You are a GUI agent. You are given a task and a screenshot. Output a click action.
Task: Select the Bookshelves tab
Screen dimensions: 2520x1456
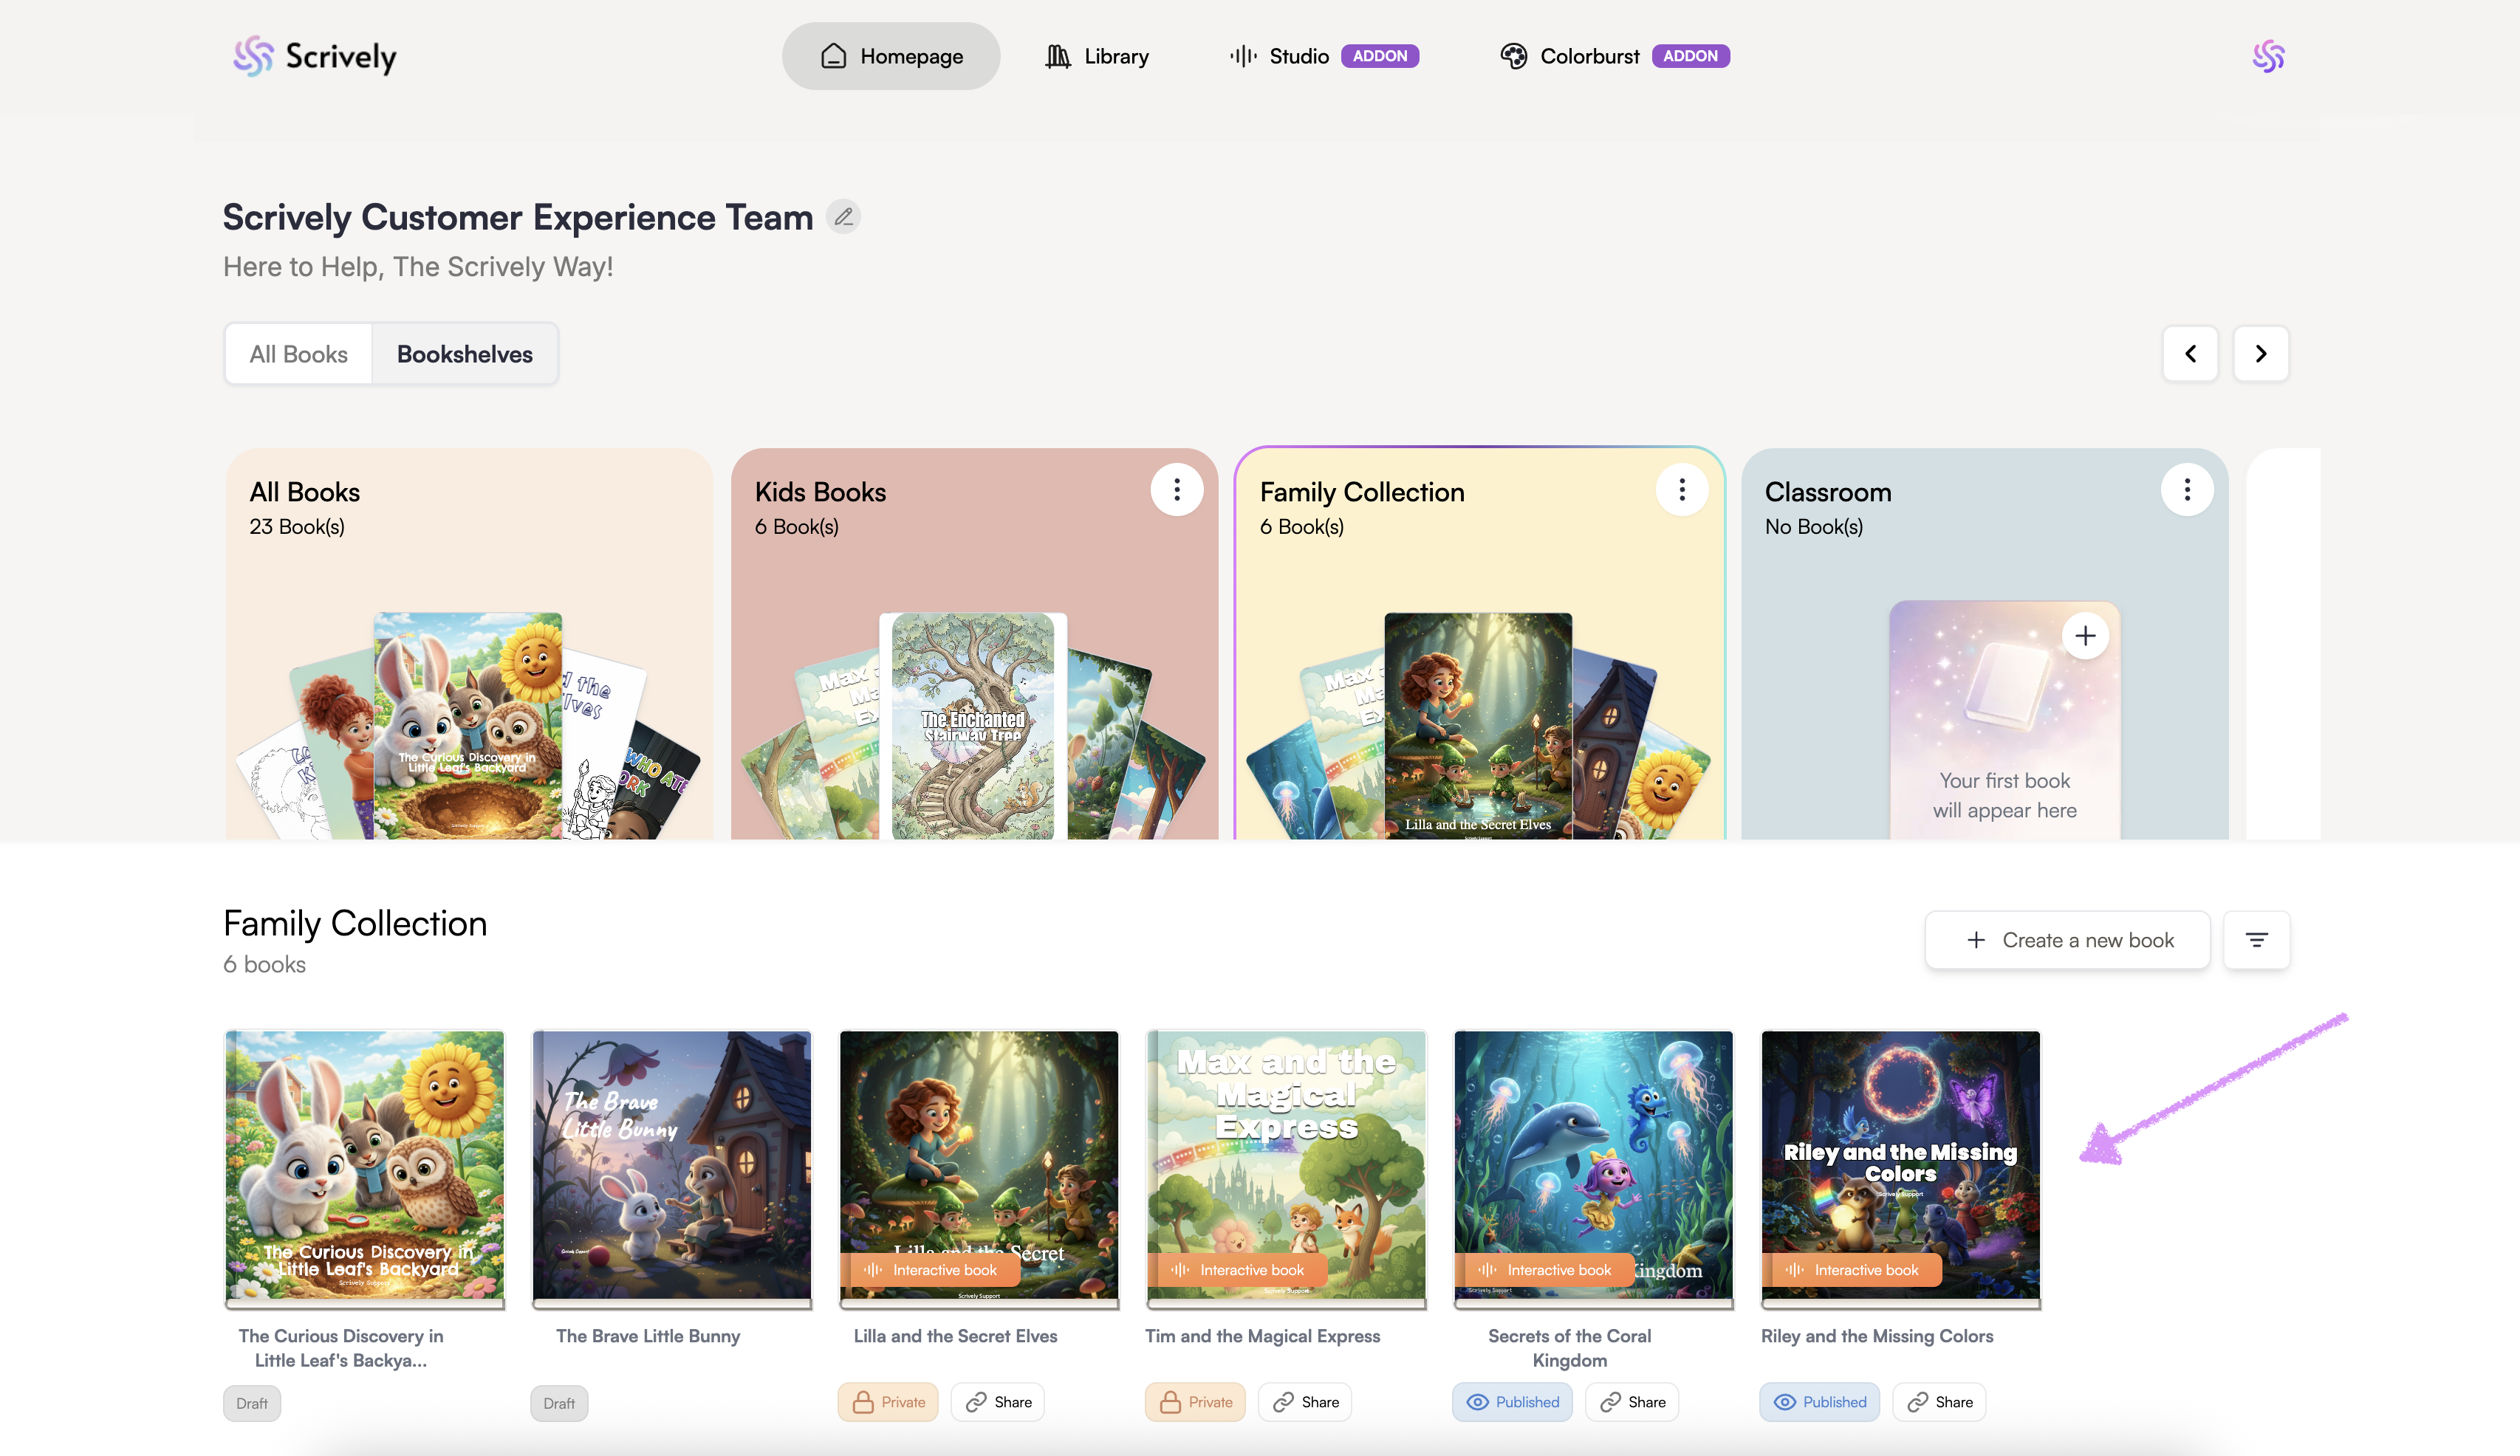point(464,354)
